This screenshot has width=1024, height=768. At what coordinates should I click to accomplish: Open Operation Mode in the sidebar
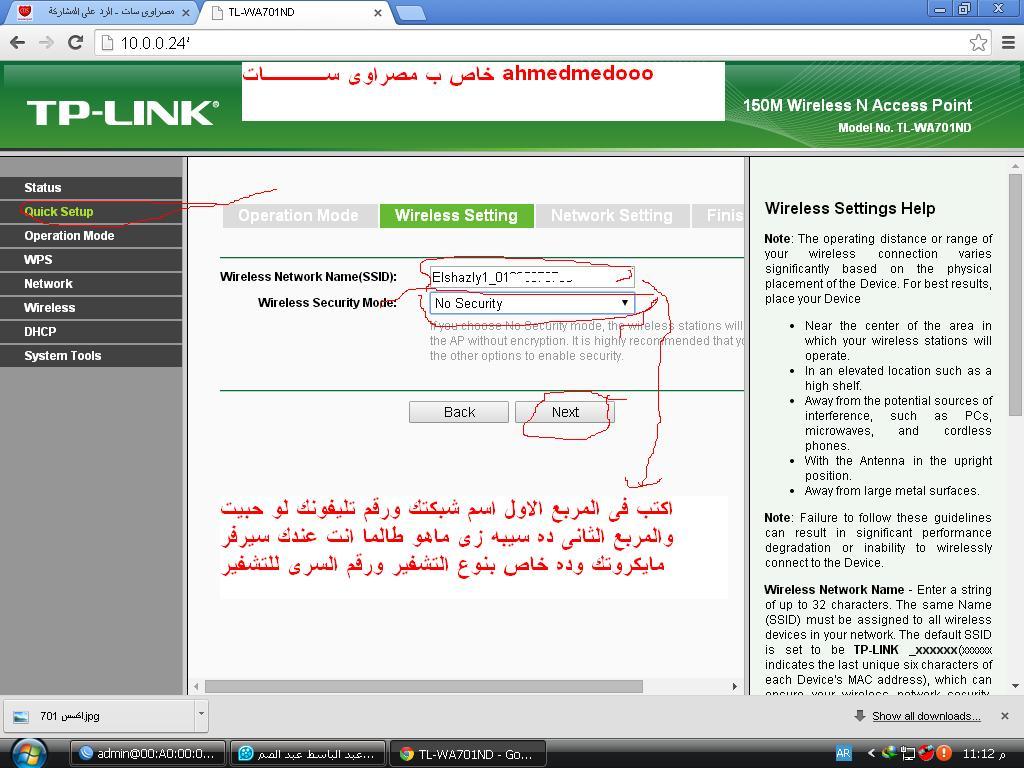click(x=91, y=236)
